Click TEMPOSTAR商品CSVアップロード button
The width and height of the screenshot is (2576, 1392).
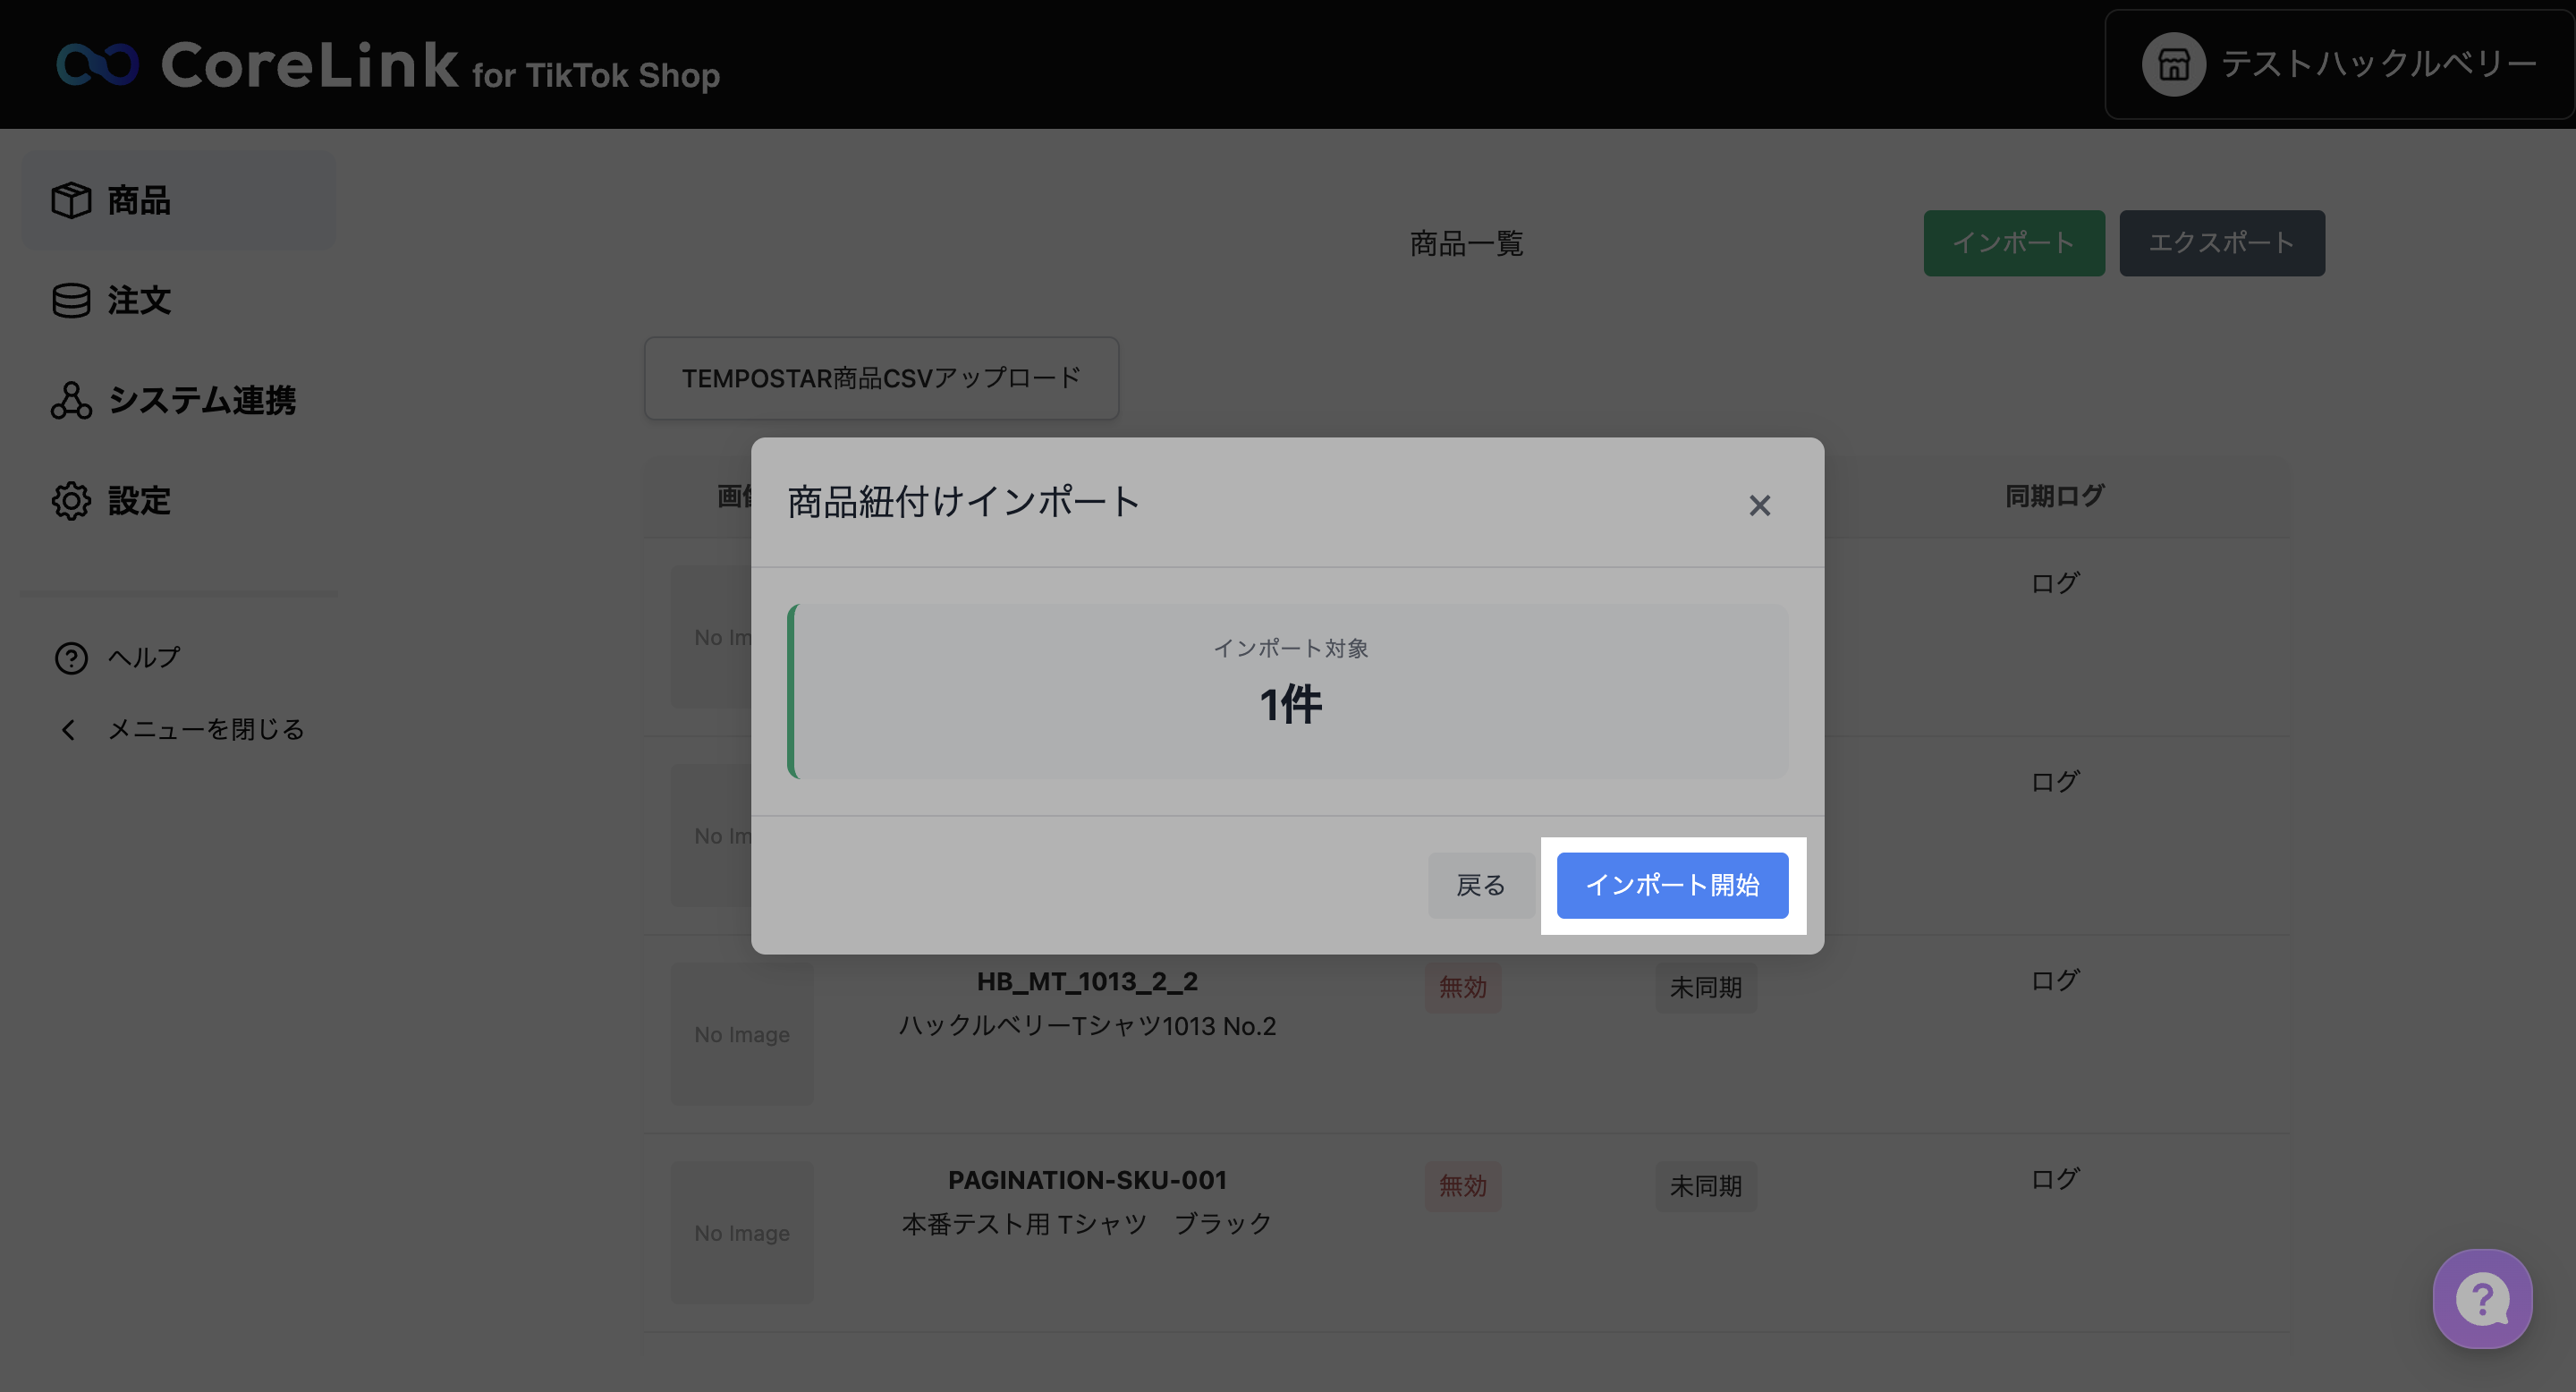(880, 378)
